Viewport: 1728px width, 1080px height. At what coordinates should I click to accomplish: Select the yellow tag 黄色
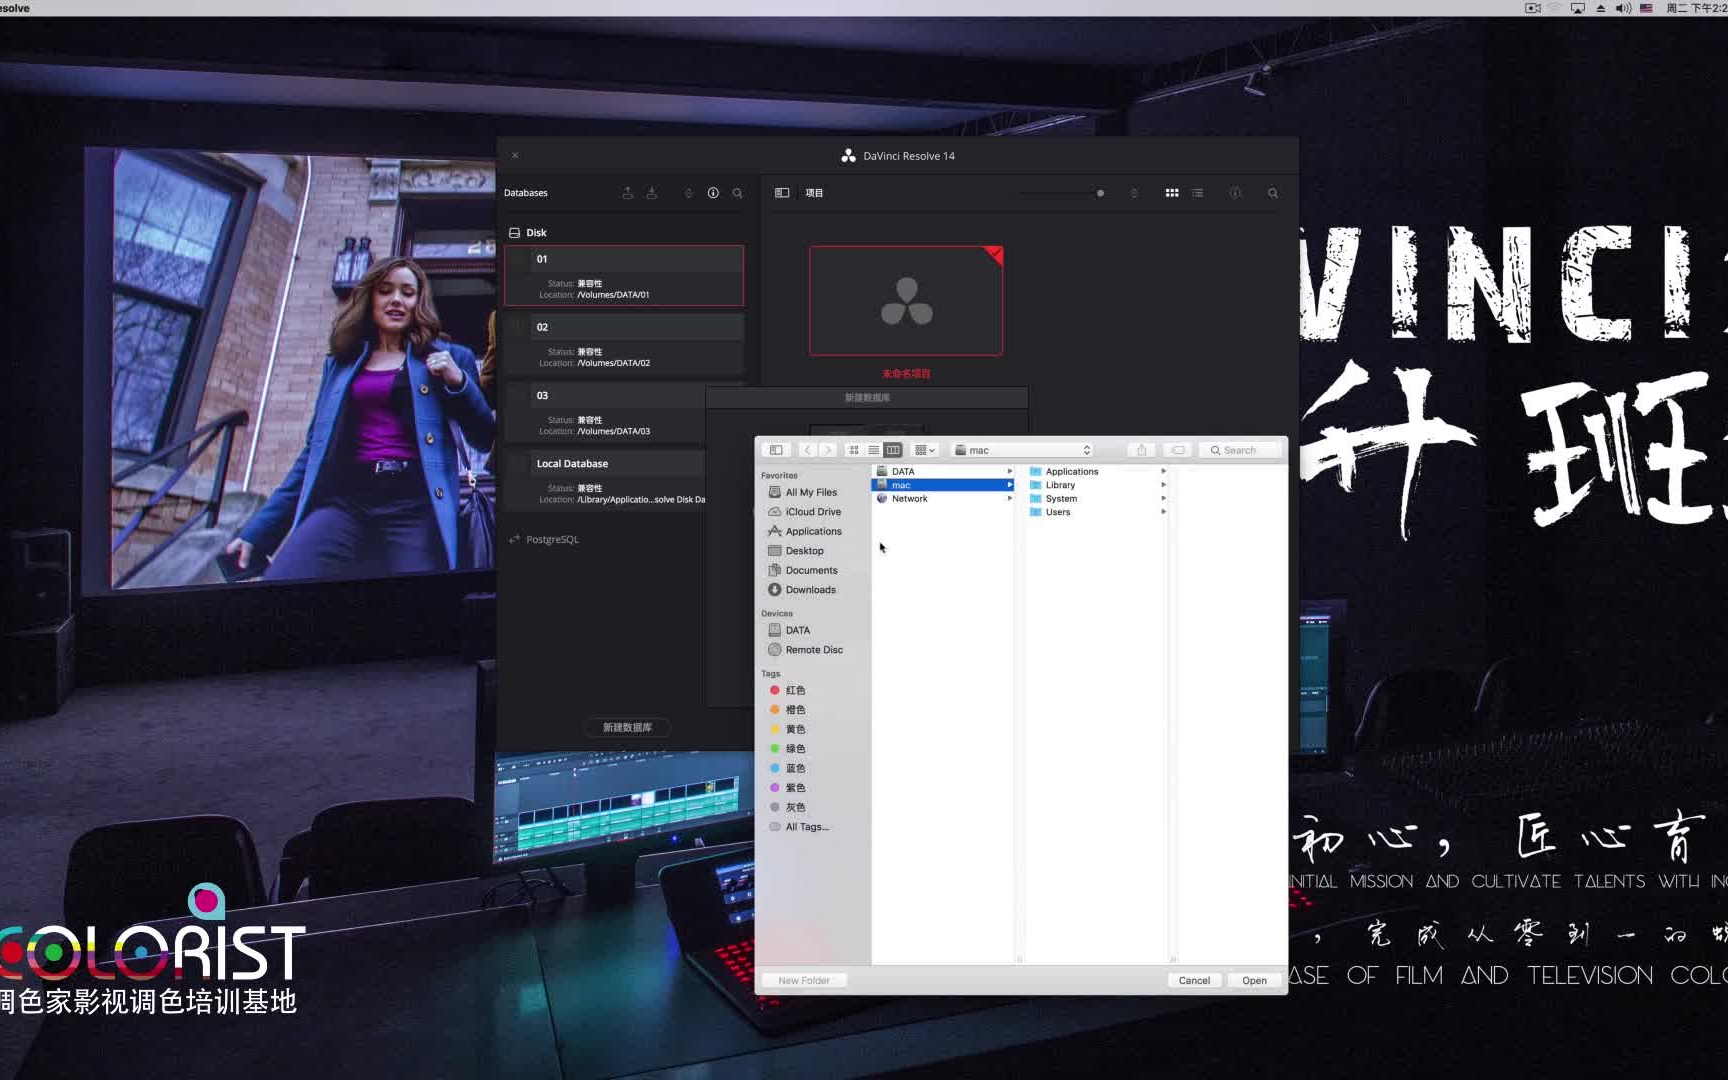pyautogui.click(x=788, y=729)
